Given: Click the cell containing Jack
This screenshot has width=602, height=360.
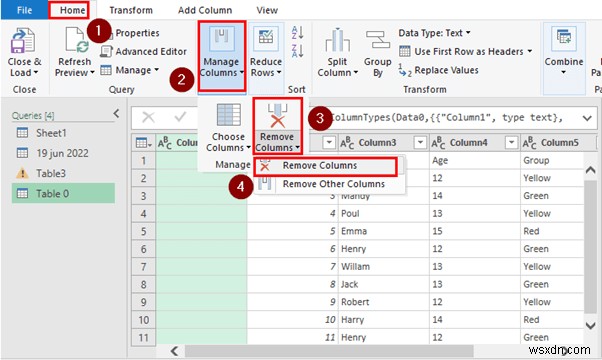Looking at the screenshot, I should [x=384, y=284].
